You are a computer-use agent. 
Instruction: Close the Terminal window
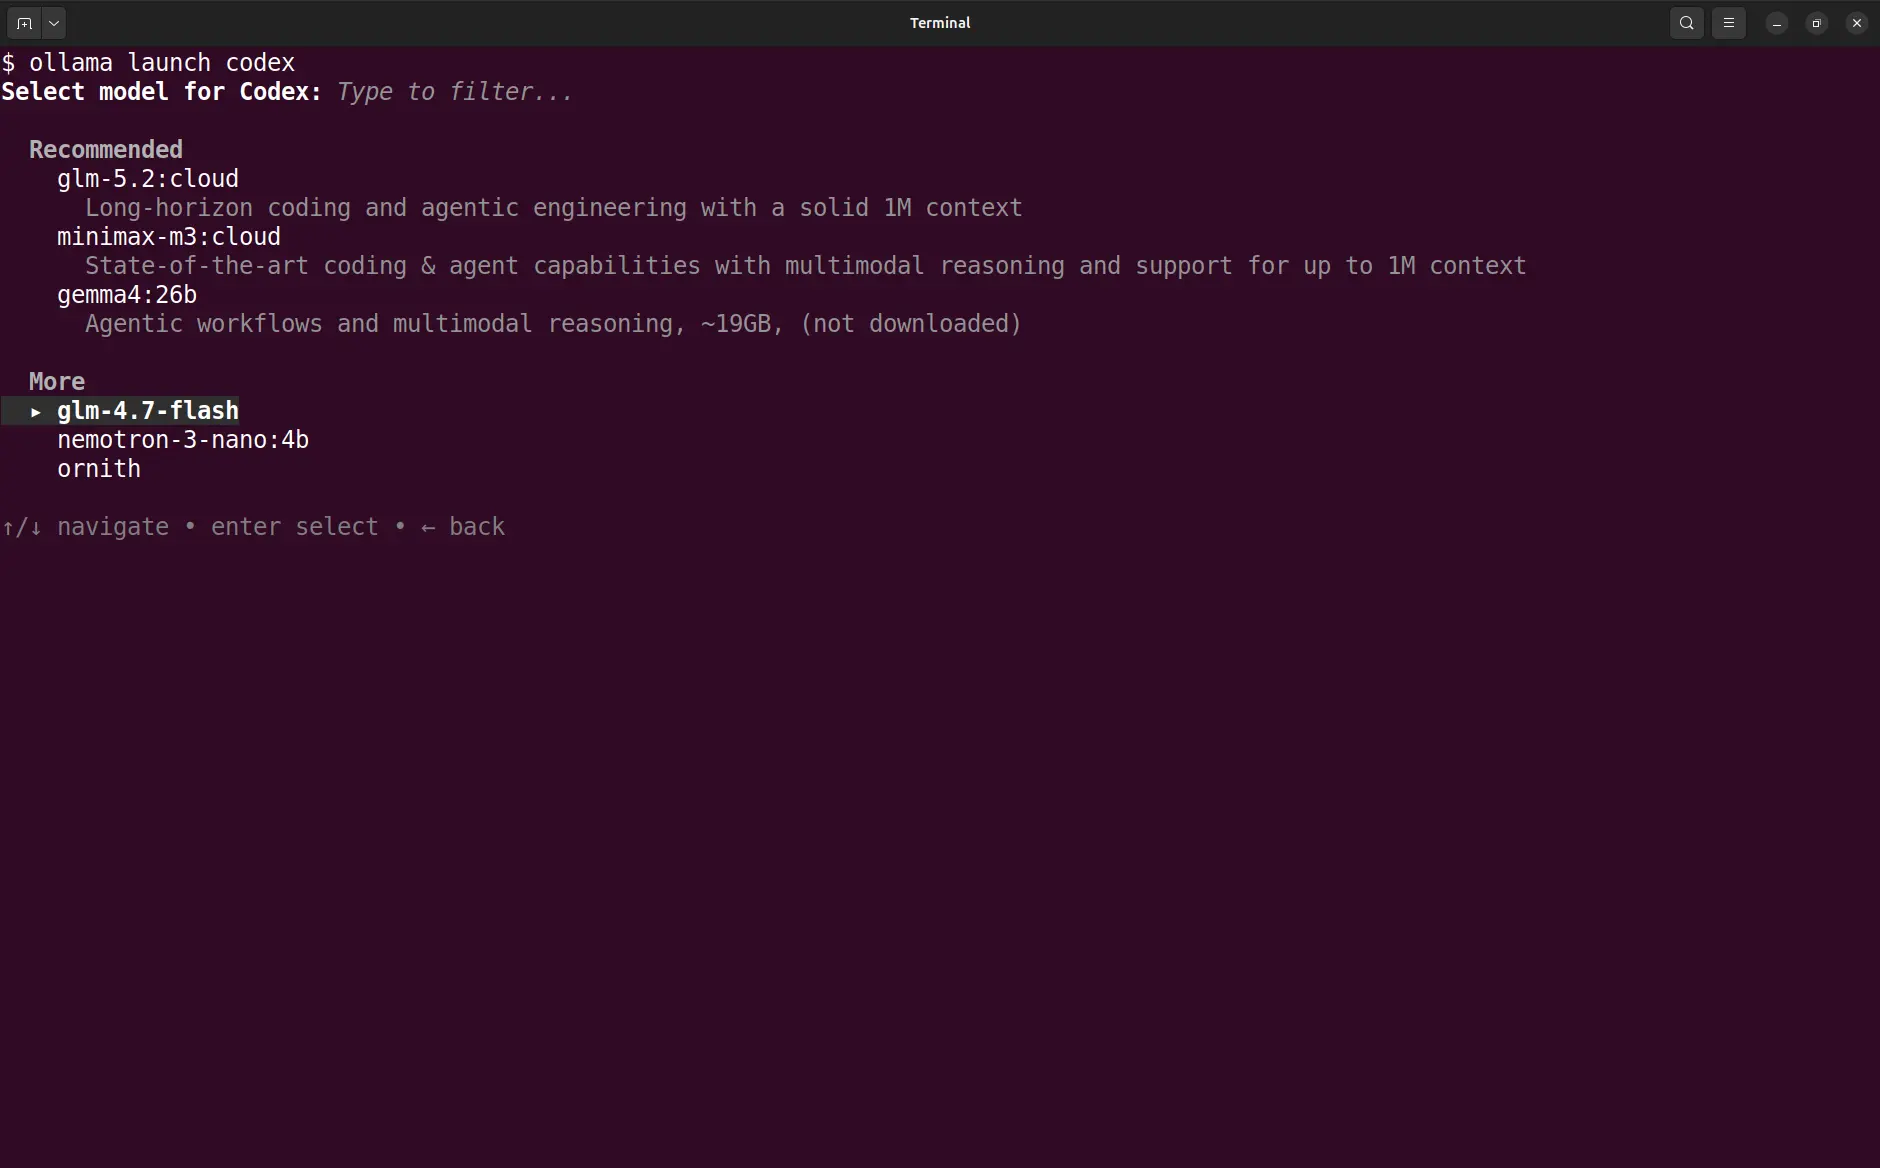[1856, 23]
